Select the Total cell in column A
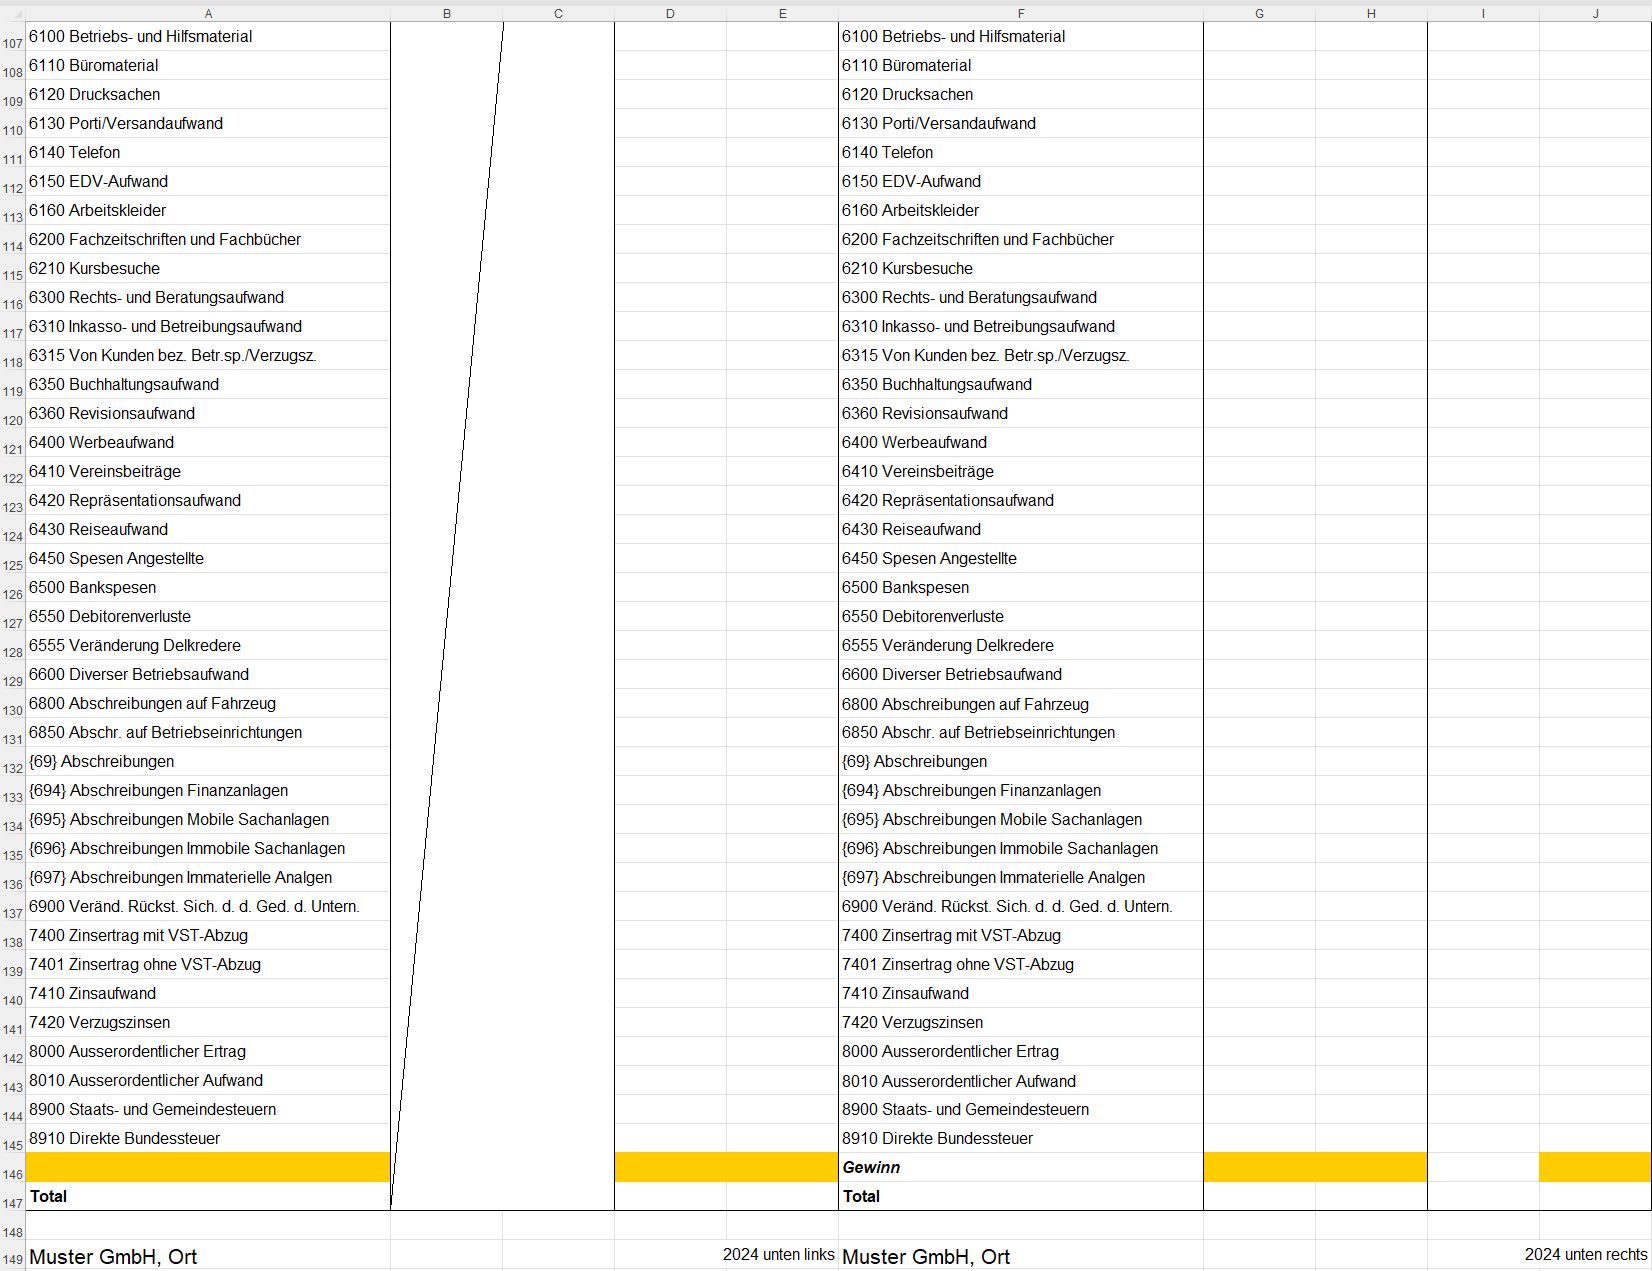 click(x=207, y=1196)
